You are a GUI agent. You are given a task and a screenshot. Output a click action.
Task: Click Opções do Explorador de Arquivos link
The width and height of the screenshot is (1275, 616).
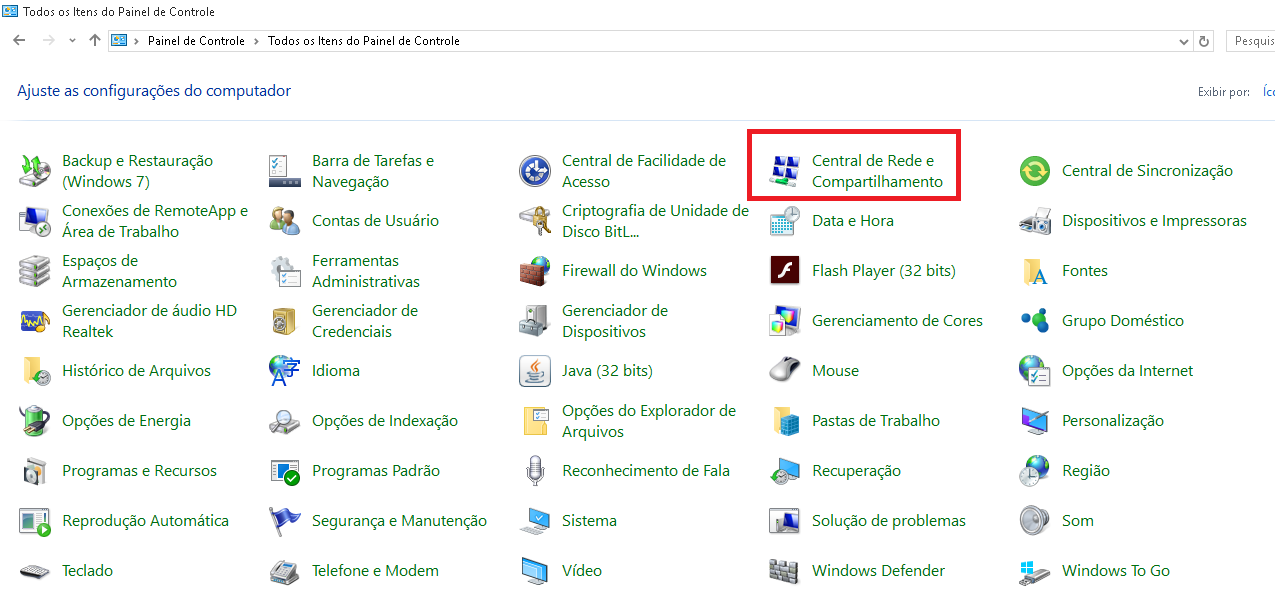[649, 421]
